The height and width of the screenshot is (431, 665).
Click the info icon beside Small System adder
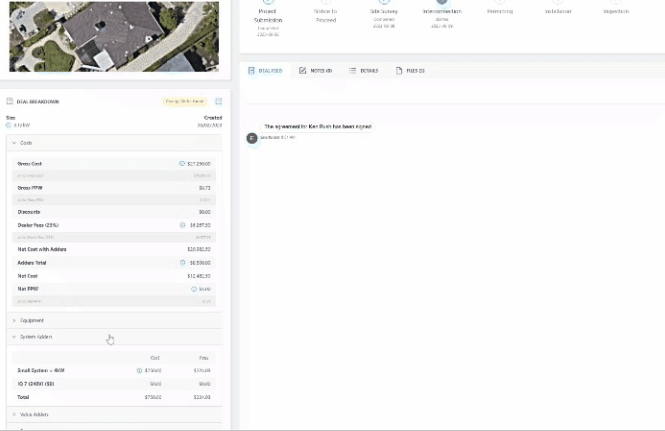139,370
